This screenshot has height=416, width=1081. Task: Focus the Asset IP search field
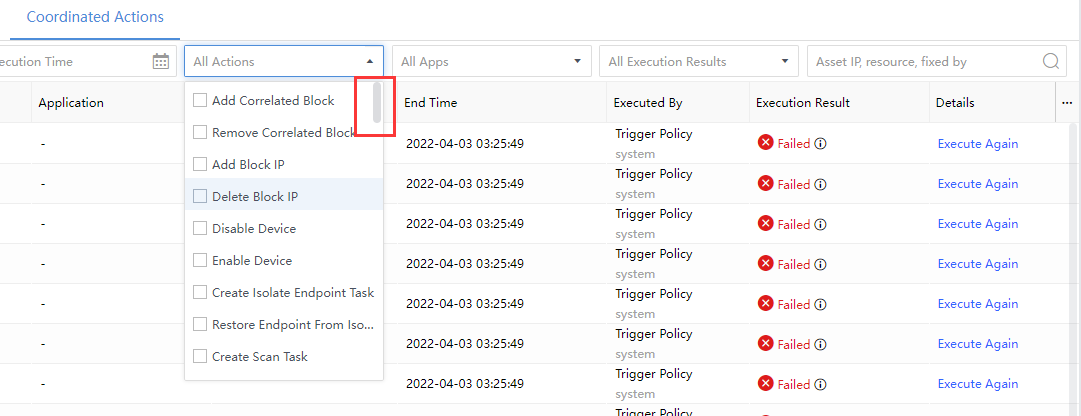pos(922,61)
